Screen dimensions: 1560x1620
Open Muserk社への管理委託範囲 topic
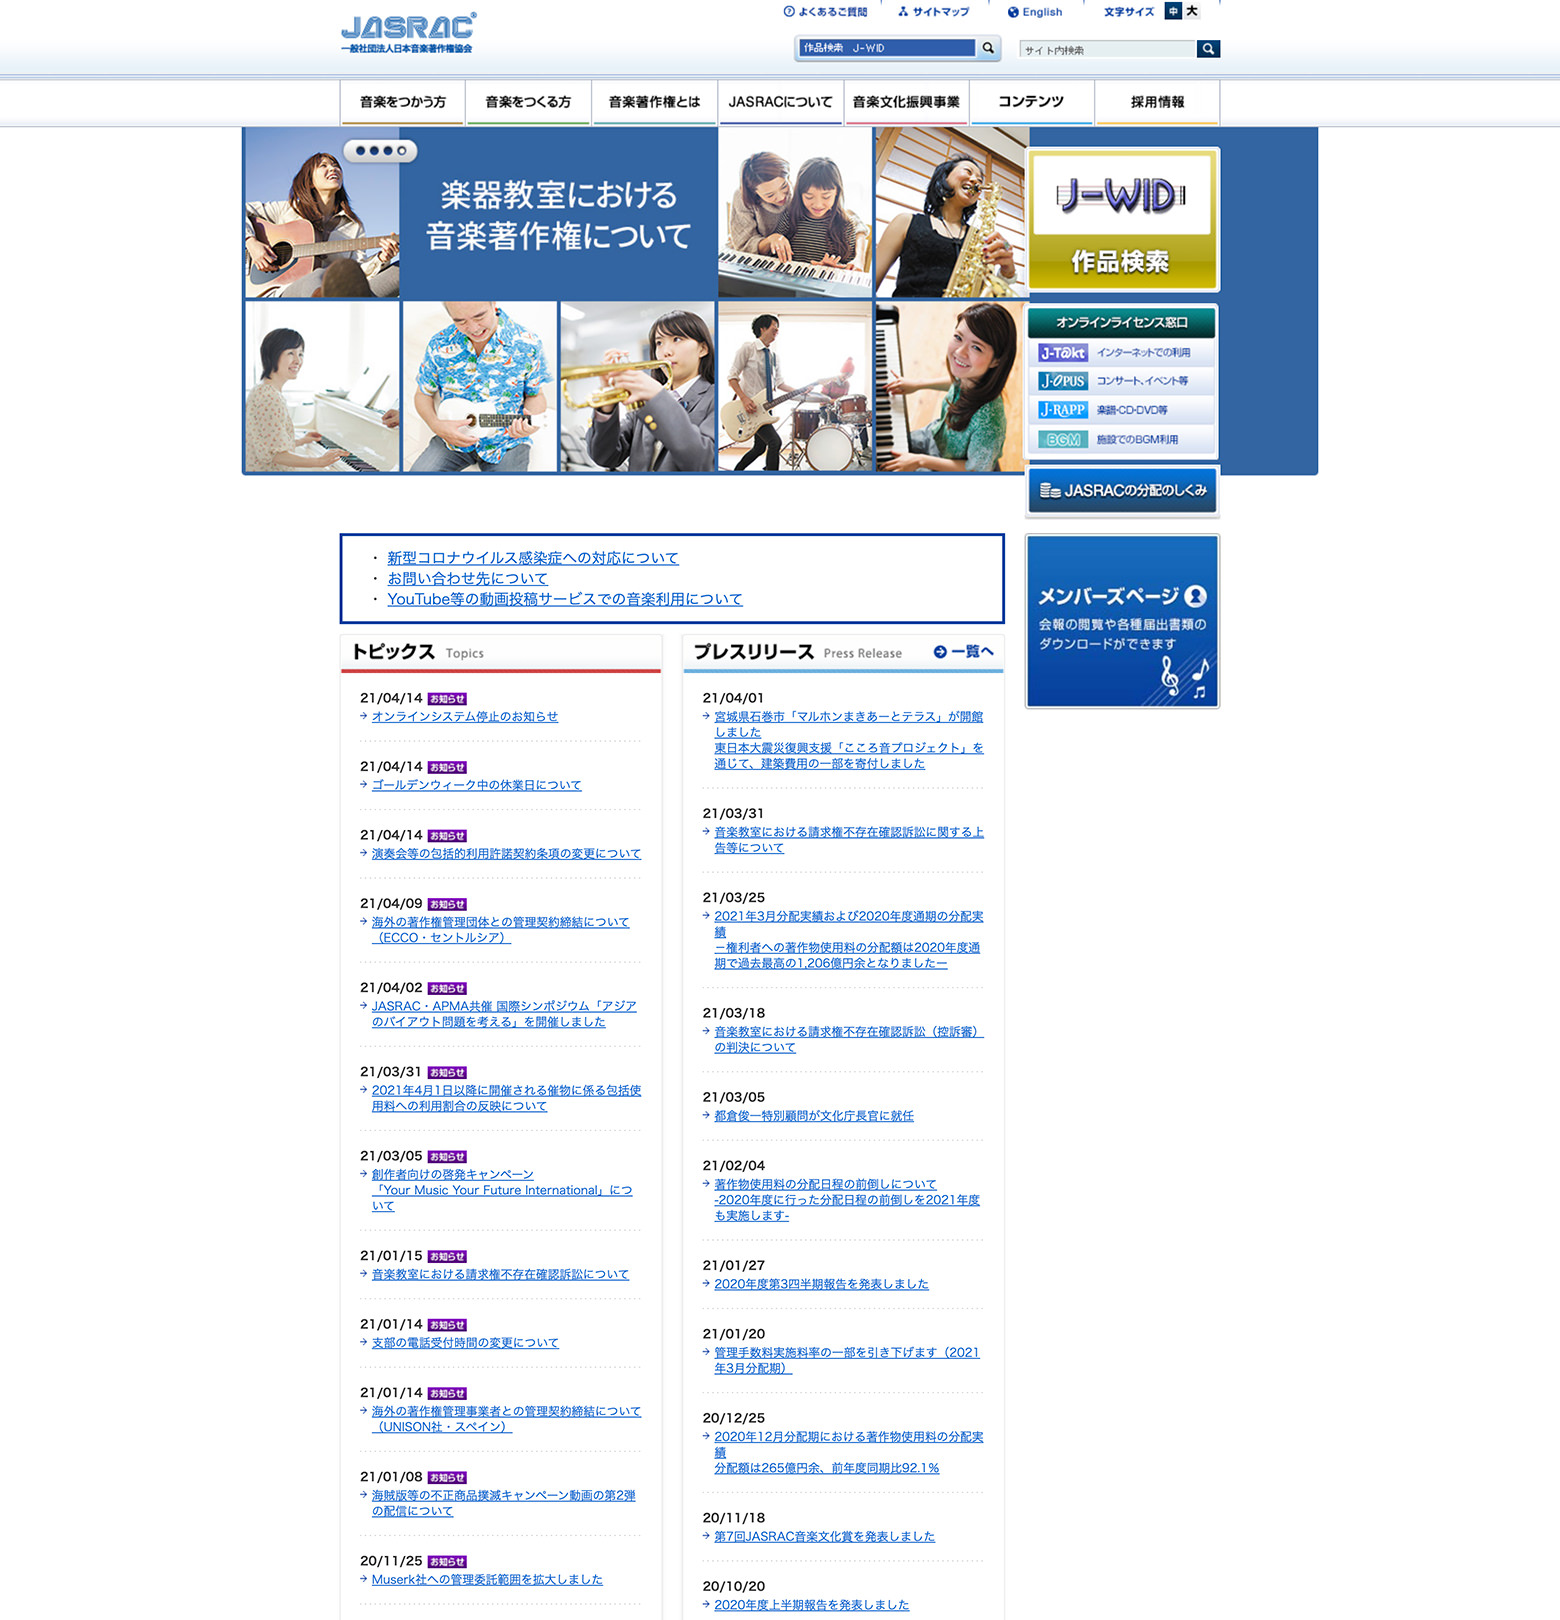click(487, 1580)
